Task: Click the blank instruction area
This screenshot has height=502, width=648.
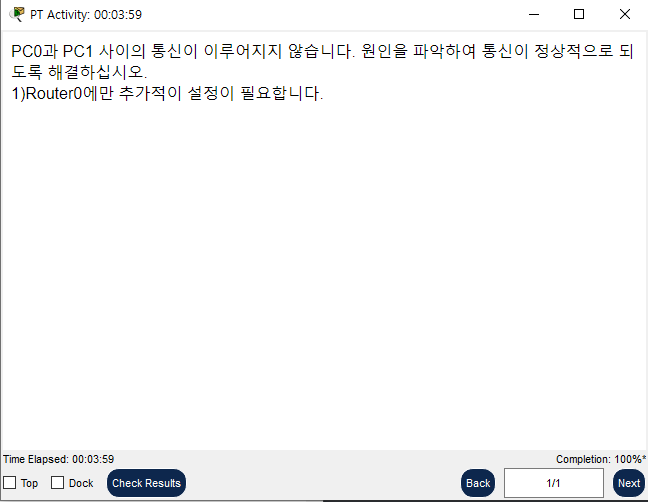Action: pyautogui.click(x=324, y=273)
